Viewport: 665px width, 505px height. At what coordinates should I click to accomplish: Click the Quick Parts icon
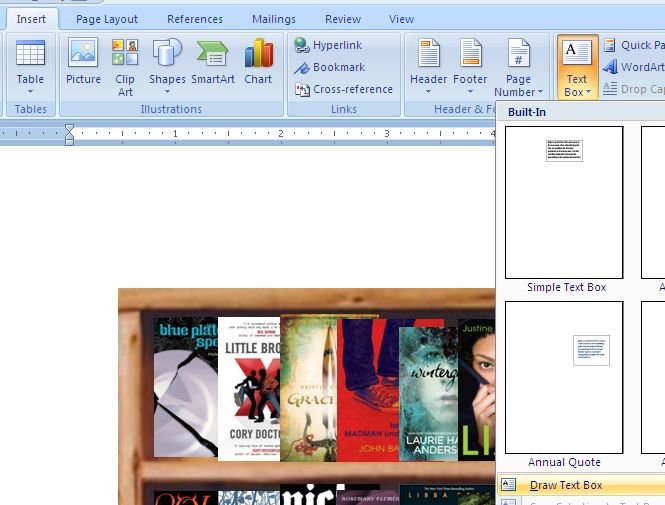pyautogui.click(x=610, y=45)
